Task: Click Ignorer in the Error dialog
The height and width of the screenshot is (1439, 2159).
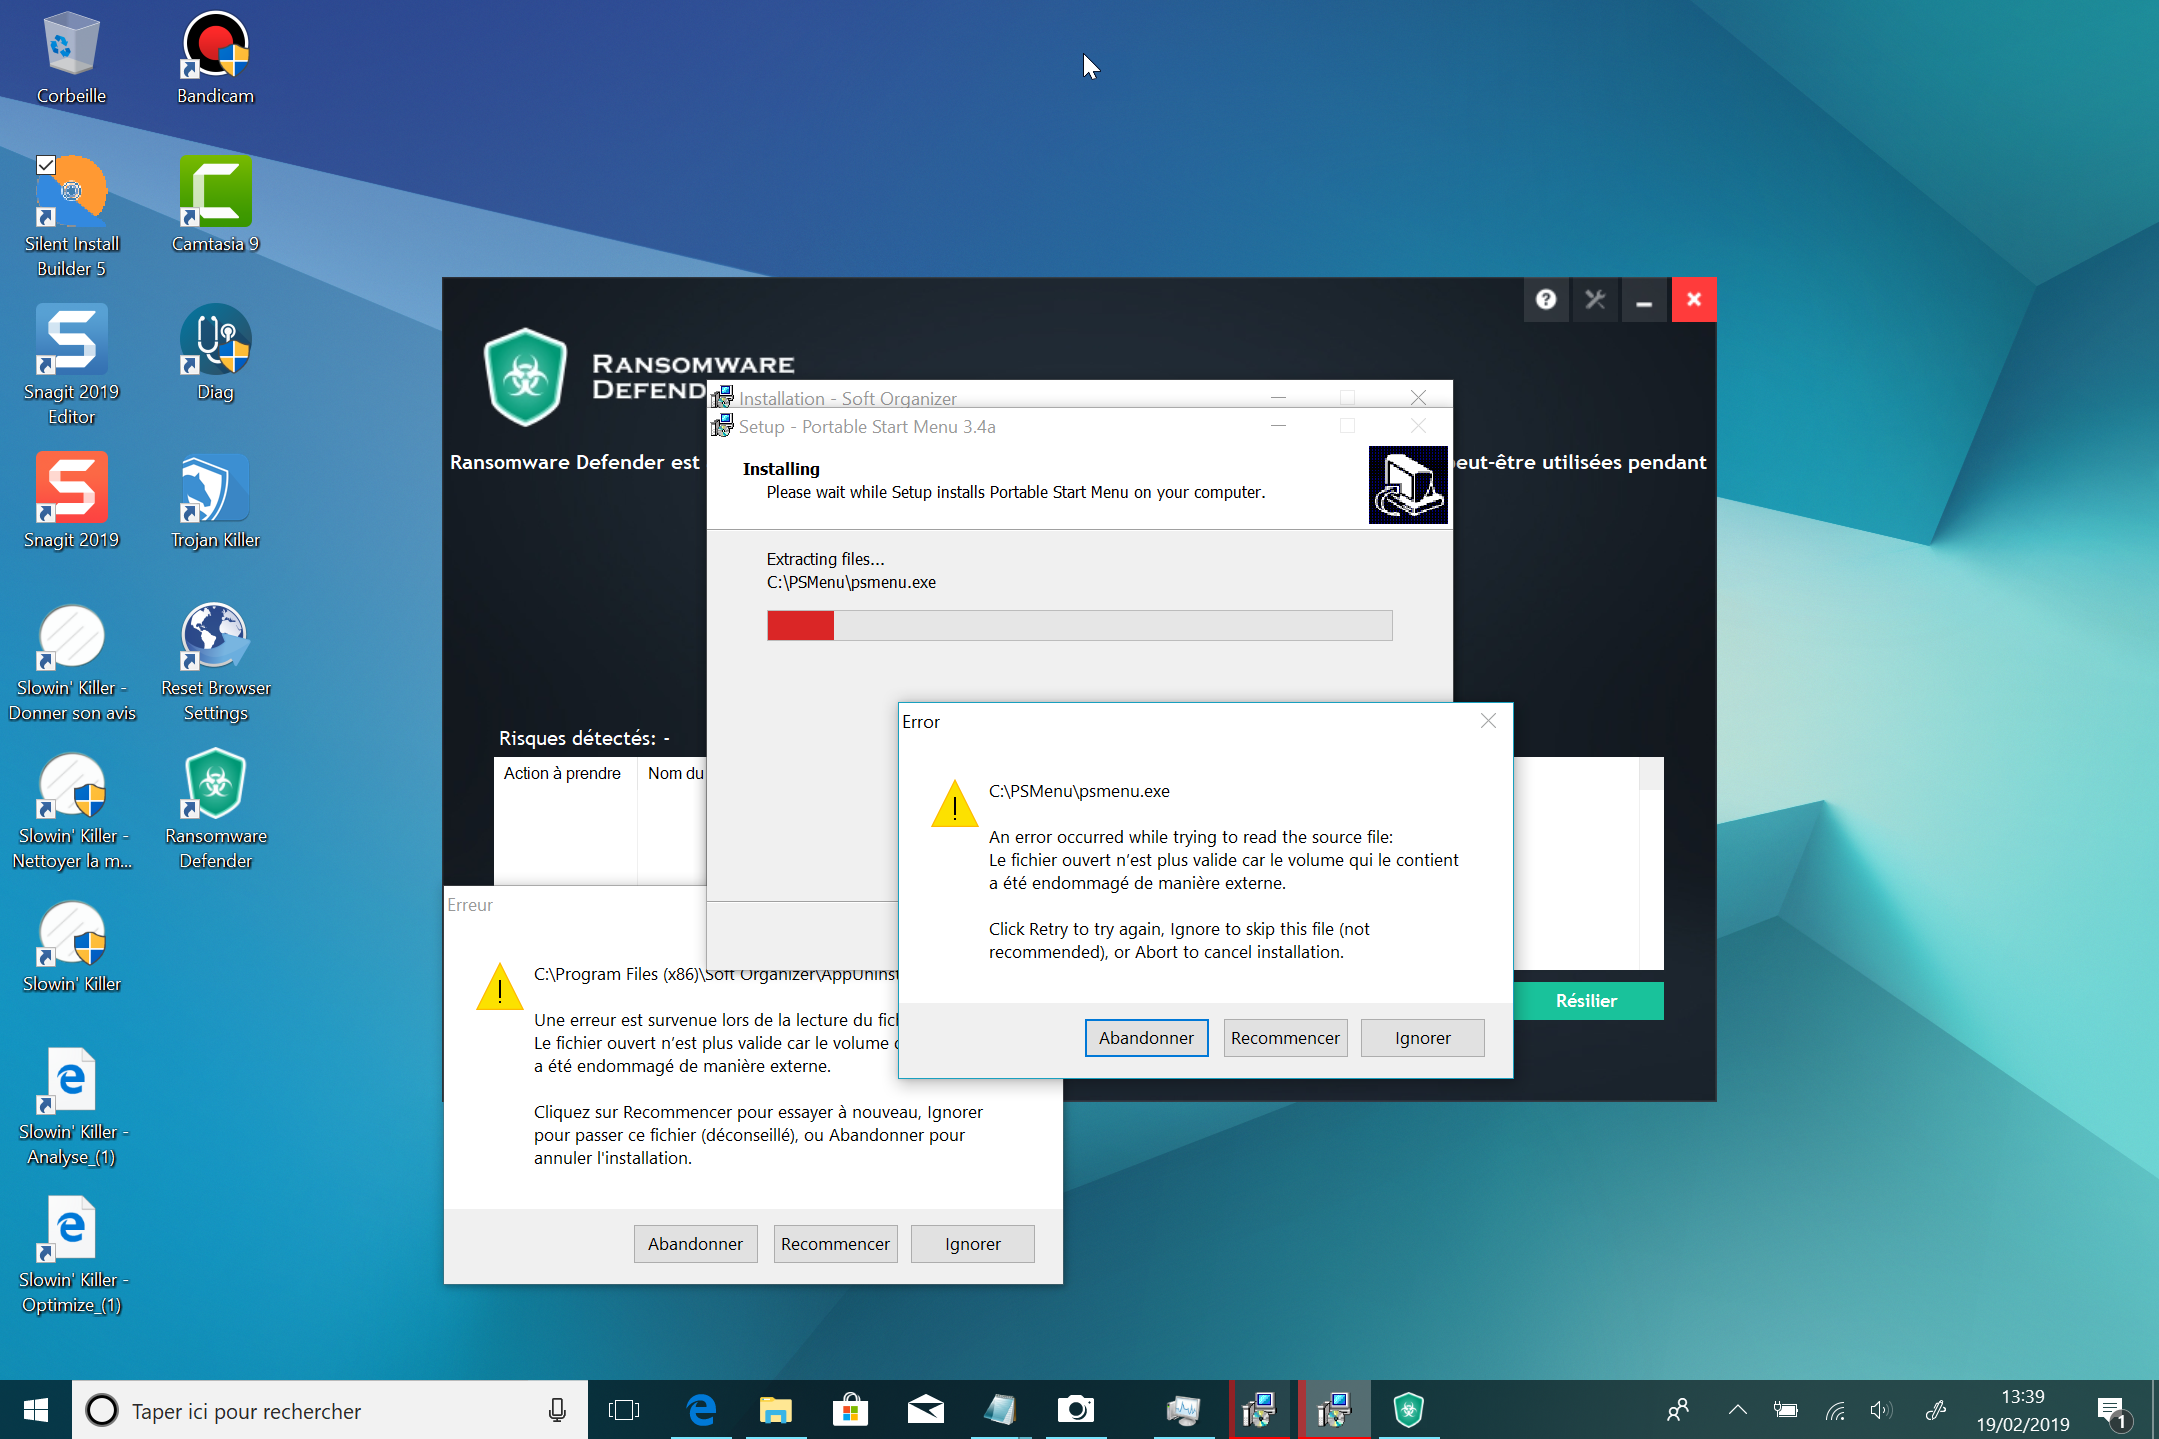Action: click(1422, 1038)
